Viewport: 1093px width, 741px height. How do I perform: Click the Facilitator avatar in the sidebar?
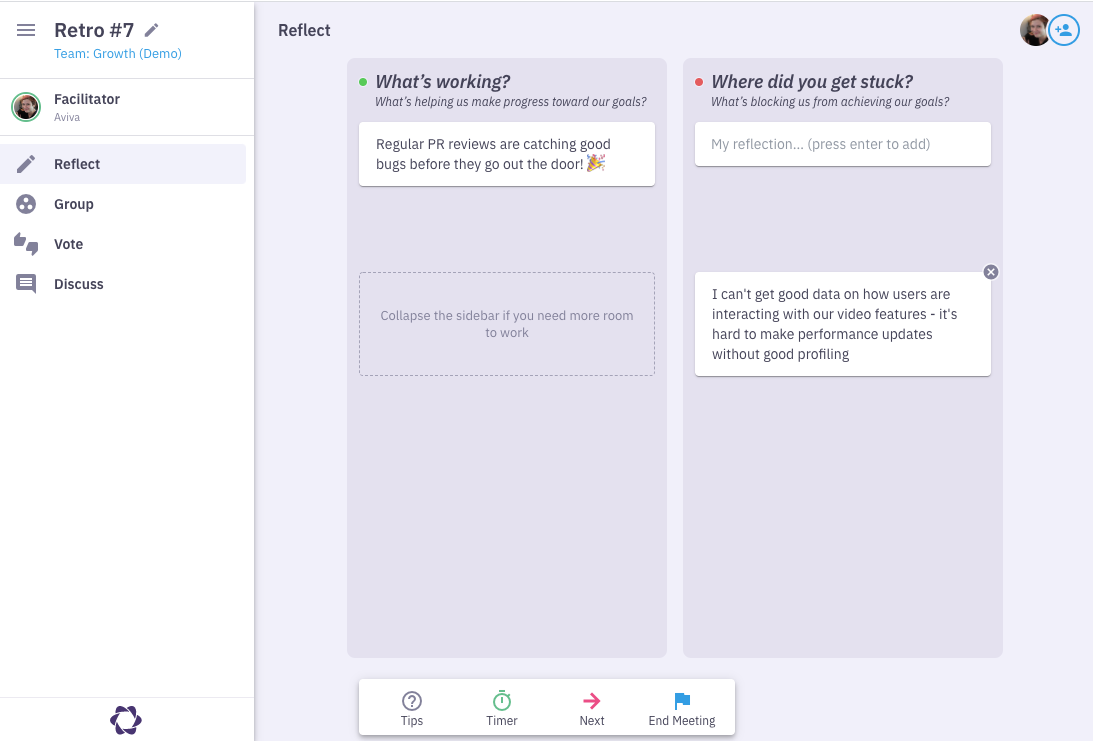pos(26,107)
